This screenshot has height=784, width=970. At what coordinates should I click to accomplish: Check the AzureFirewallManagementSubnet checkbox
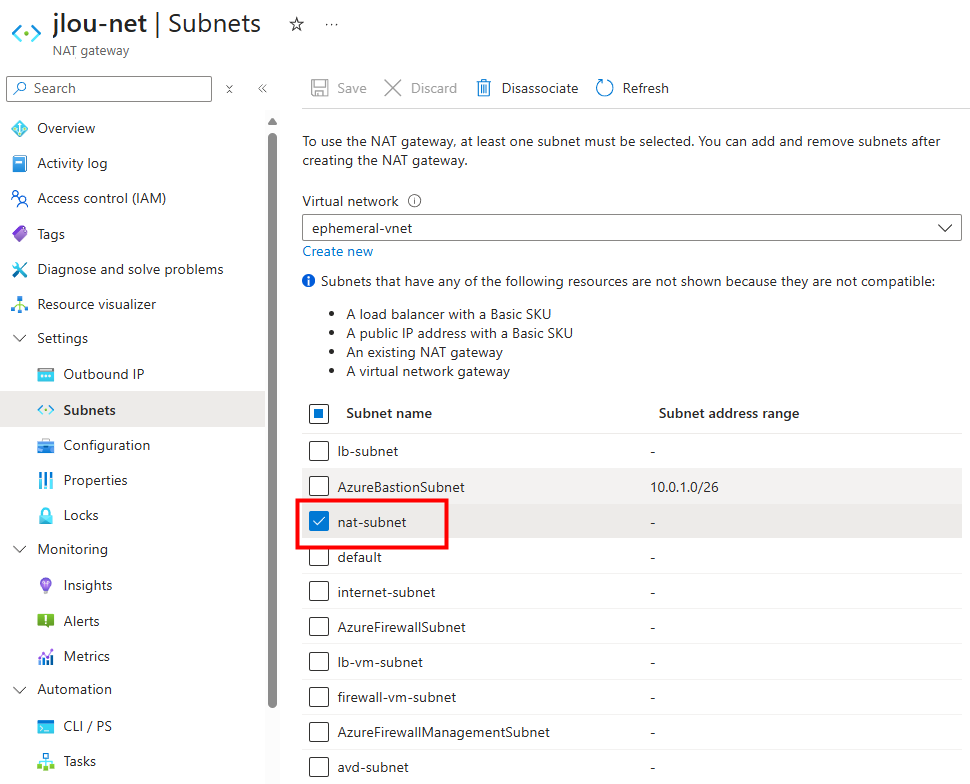coord(319,732)
